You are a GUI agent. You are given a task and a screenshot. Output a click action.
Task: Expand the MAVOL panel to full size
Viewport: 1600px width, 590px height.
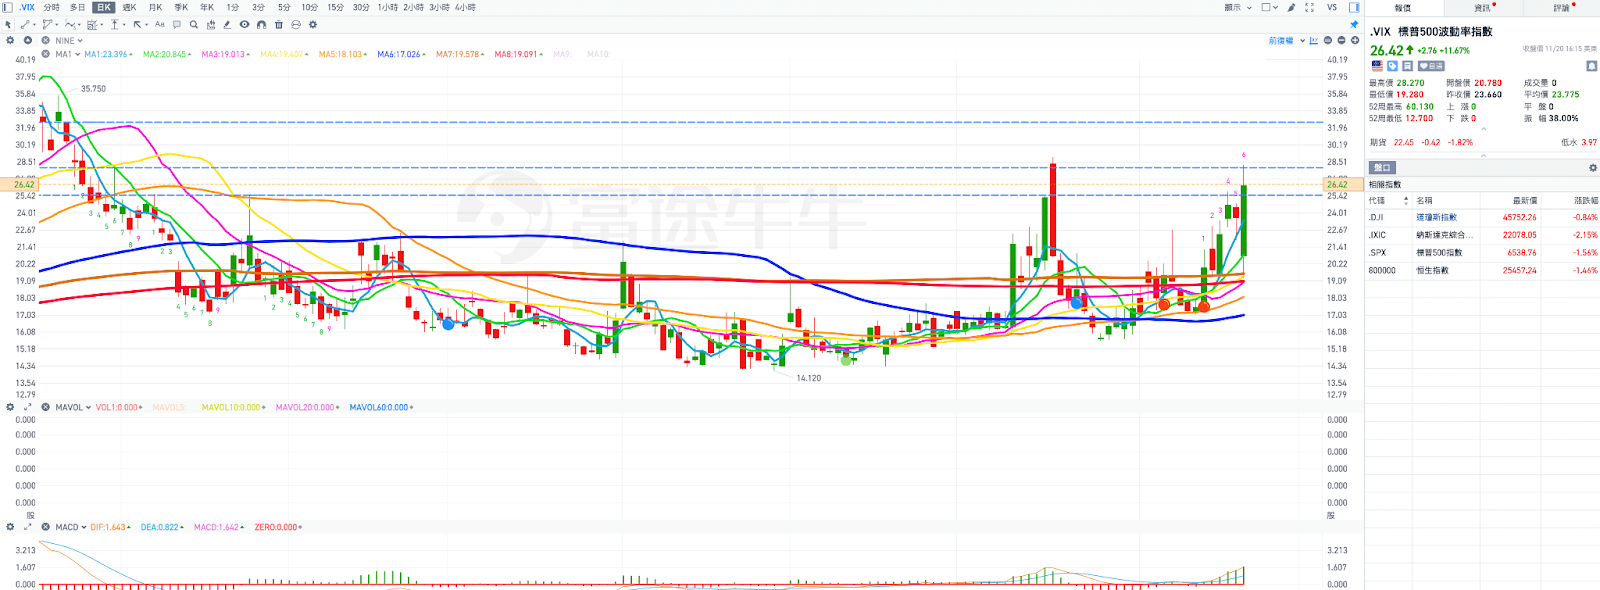(27, 407)
